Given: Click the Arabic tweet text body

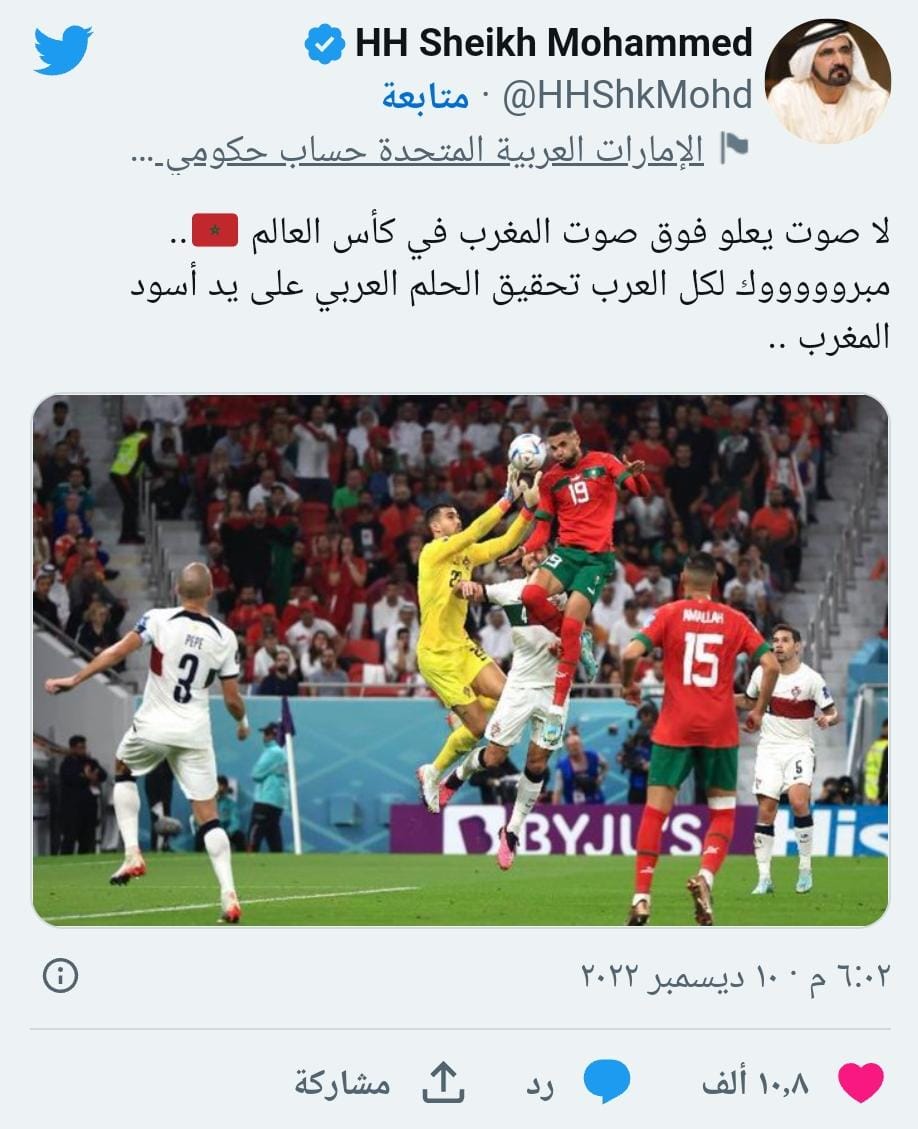Looking at the screenshot, I should (510, 284).
